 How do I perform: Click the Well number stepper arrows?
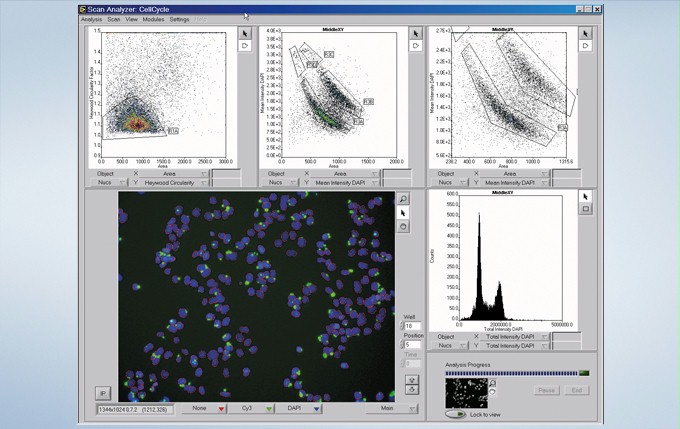402,326
